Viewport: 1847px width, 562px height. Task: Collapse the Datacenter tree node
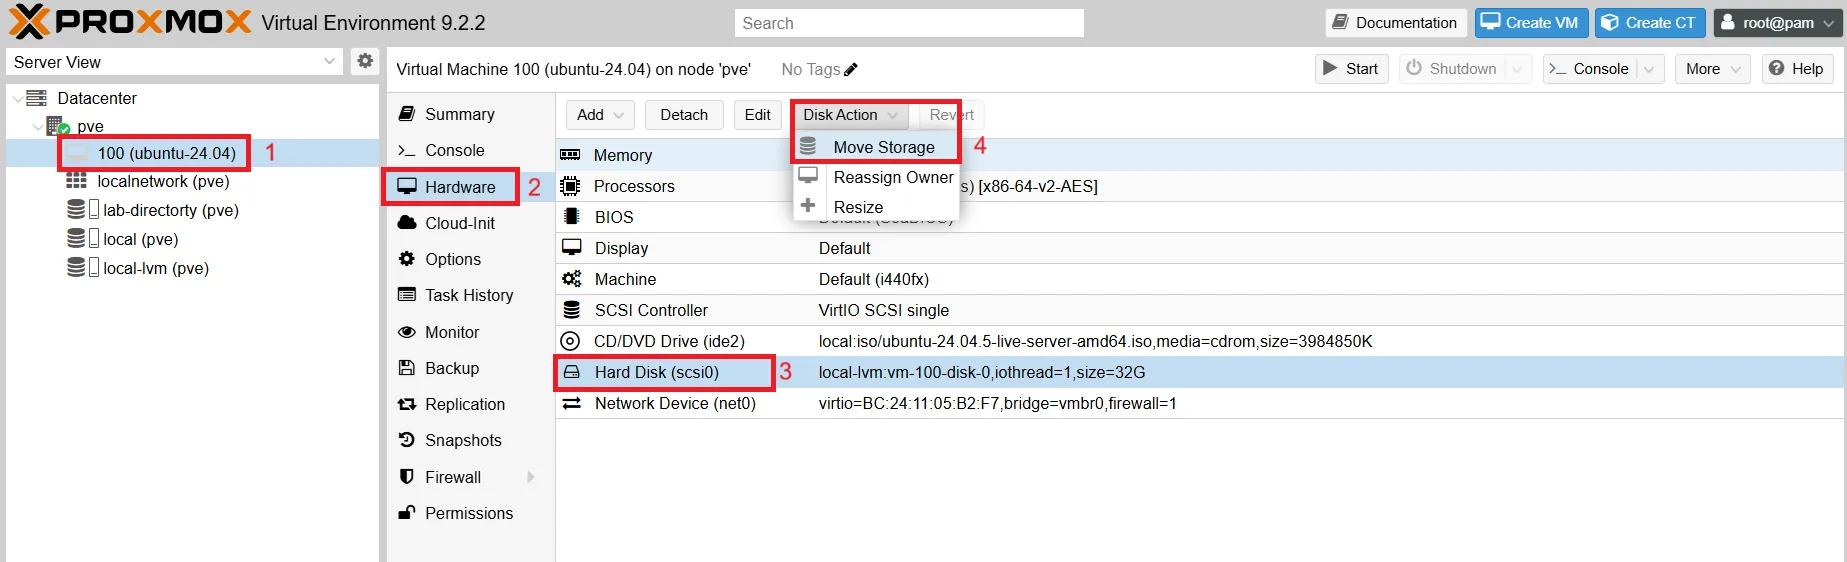click(x=17, y=98)
